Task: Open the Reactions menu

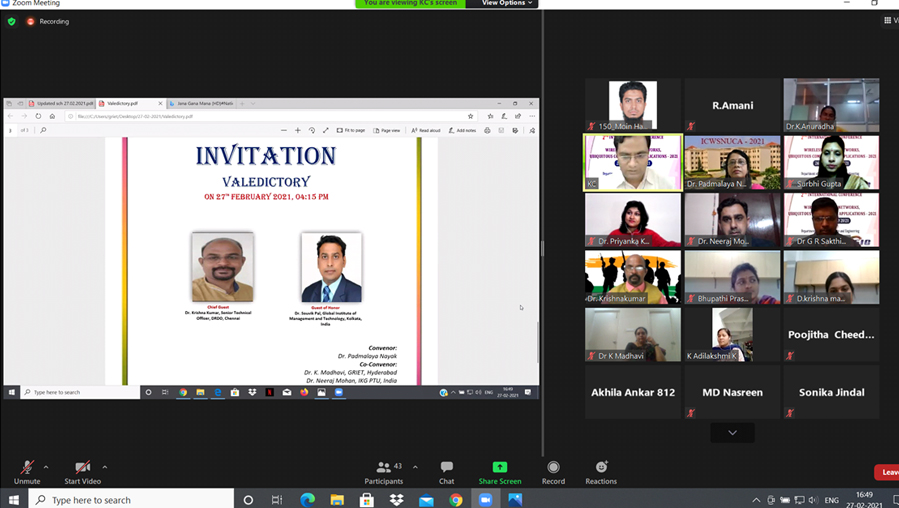Action: tap(601, 472)
